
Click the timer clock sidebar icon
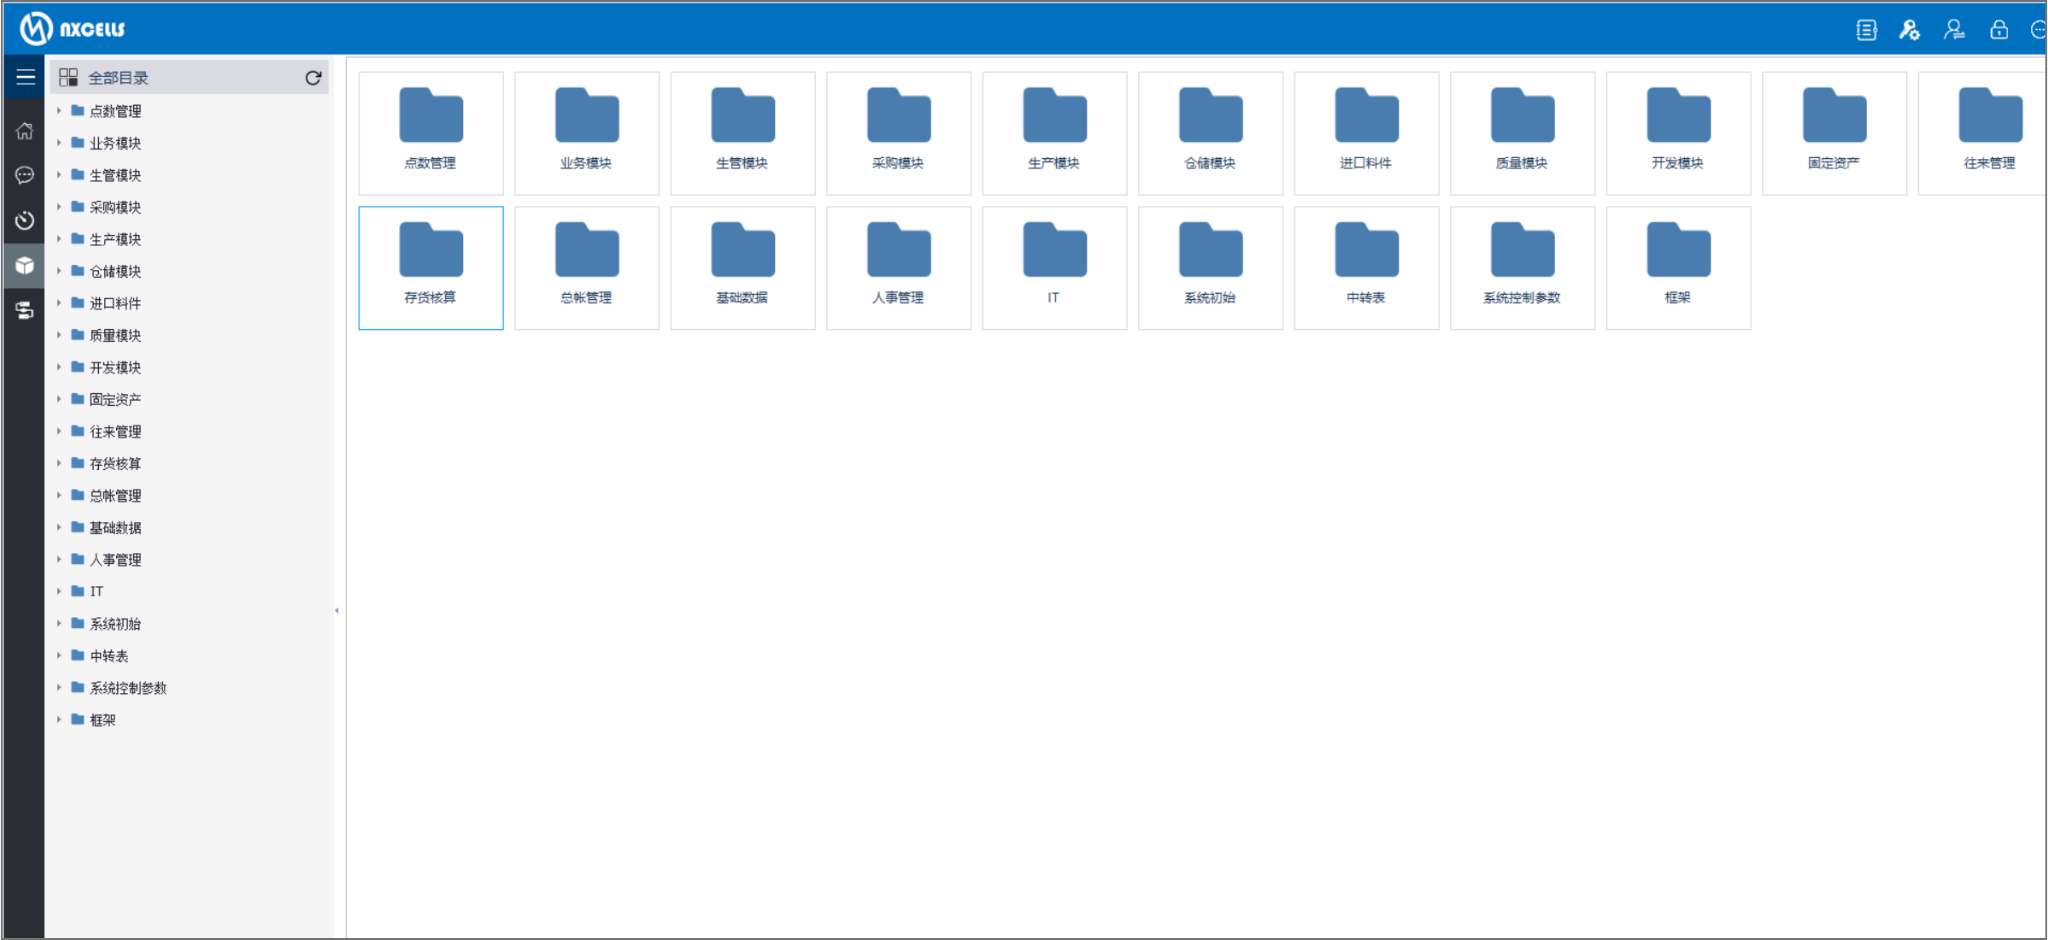coord(25,220)
